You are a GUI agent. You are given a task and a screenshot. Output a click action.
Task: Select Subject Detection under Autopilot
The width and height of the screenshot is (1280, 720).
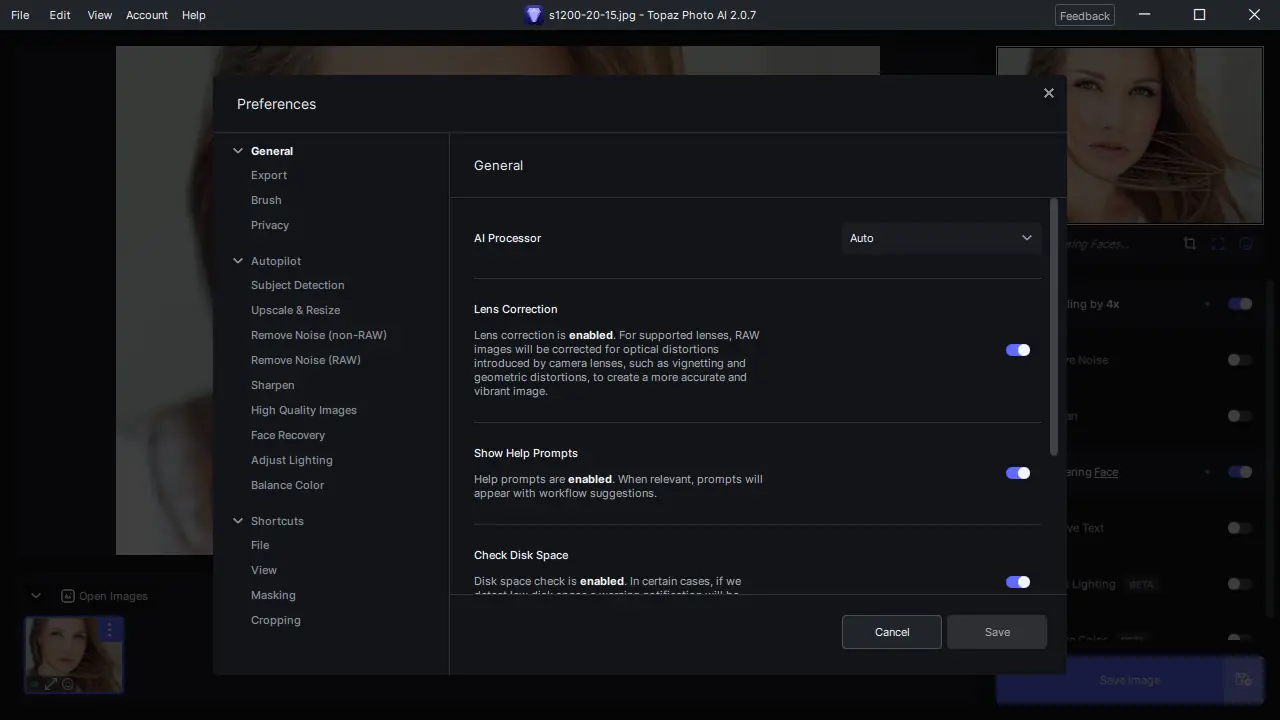pyautogui.click(x=298, y=285)
